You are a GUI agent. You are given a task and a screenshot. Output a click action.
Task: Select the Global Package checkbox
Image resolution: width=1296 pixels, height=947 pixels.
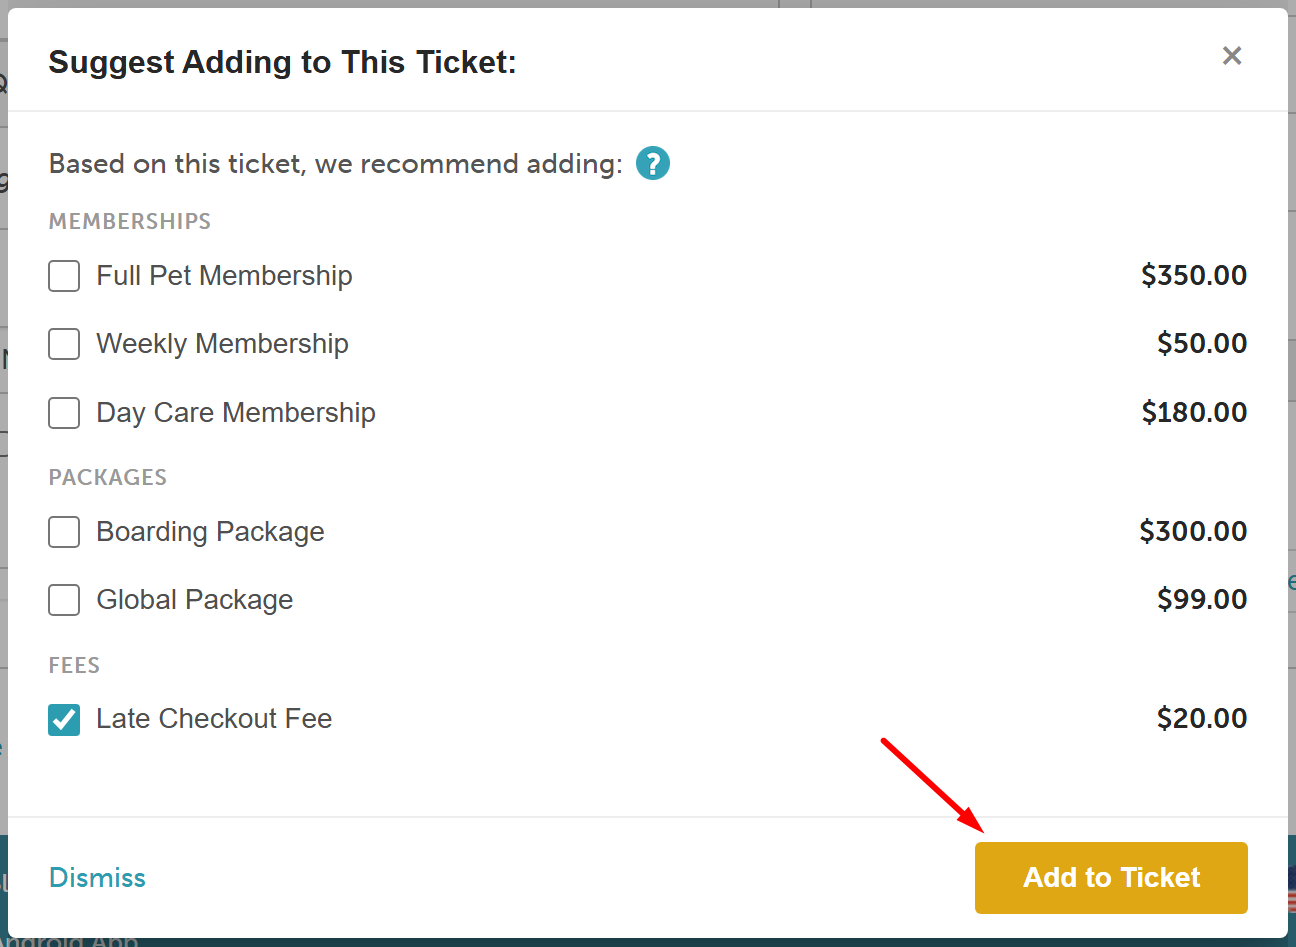pos(64,600)
